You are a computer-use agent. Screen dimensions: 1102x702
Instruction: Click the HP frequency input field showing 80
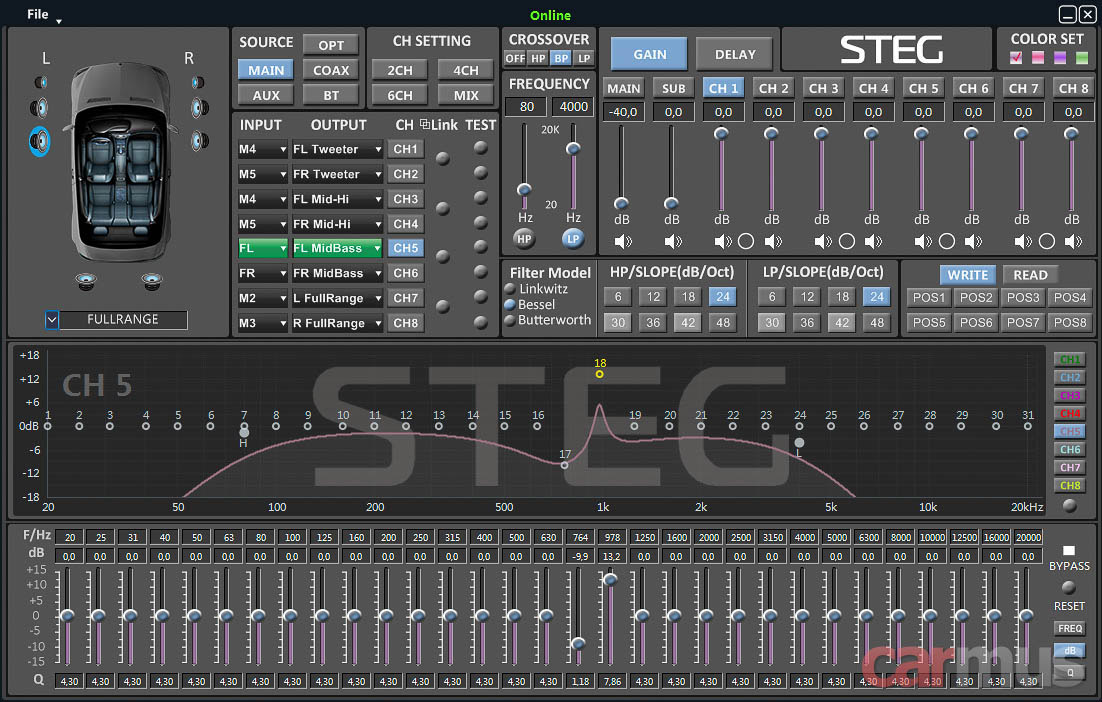click(x=527, y=107)
